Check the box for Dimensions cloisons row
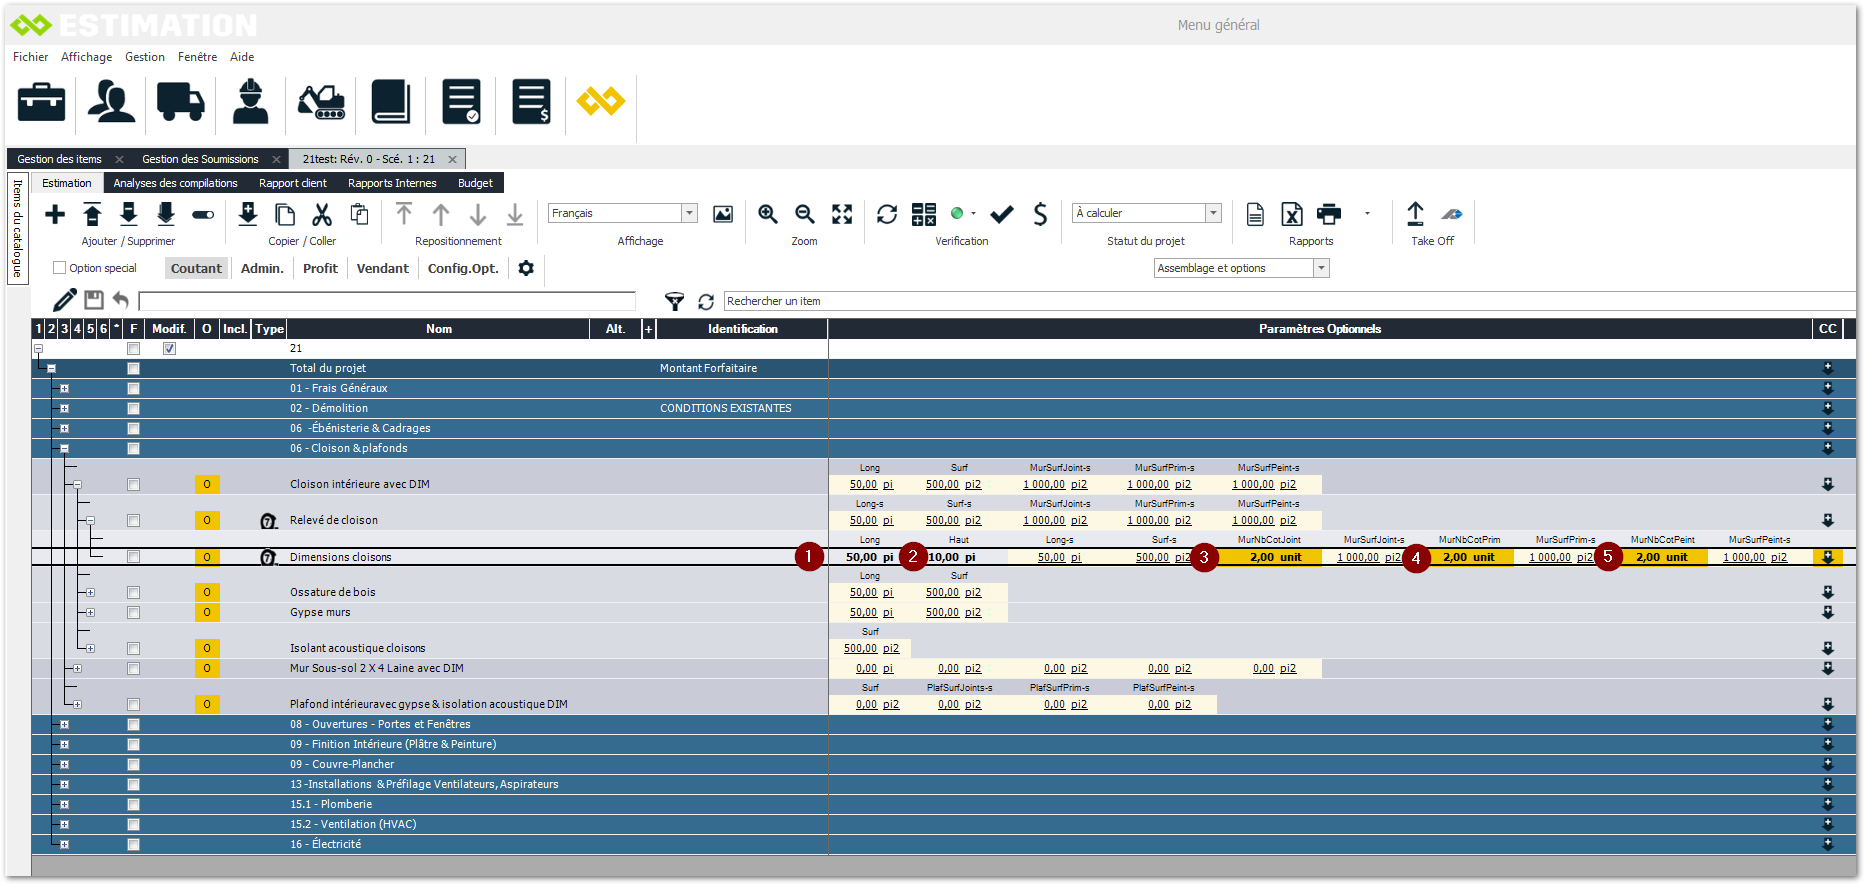 133,557
